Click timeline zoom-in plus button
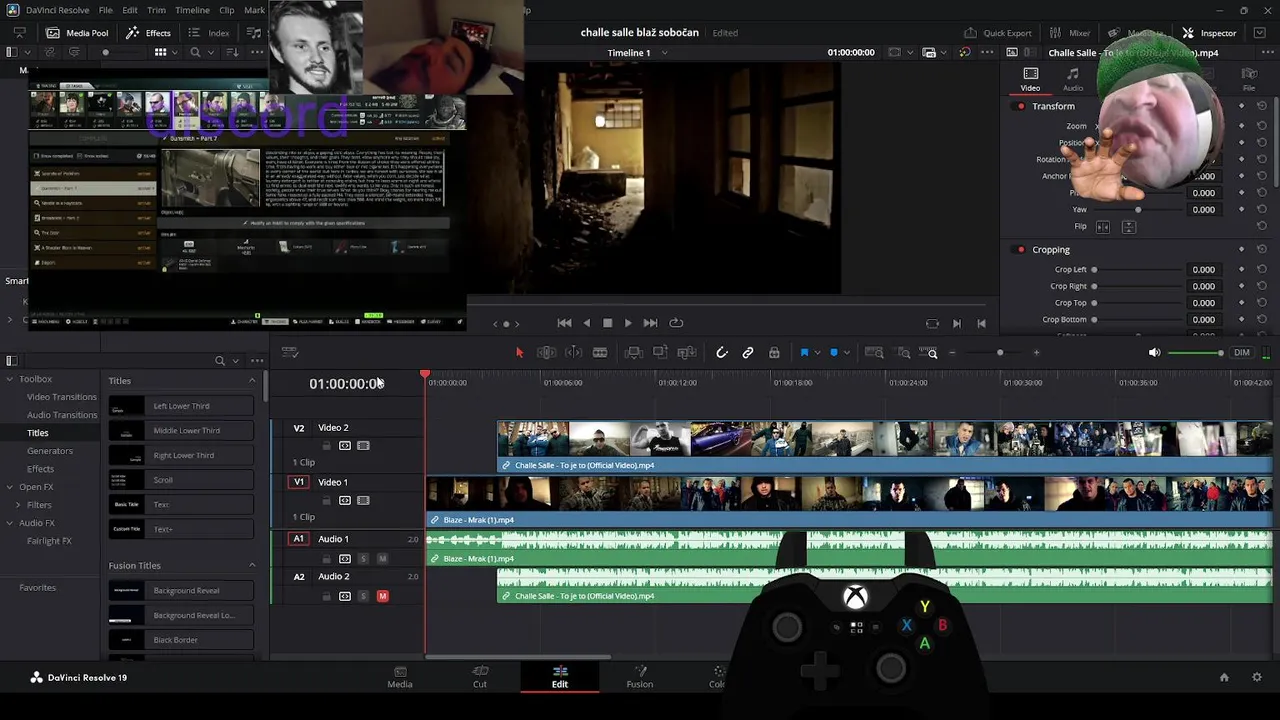 coord(1036,353)
